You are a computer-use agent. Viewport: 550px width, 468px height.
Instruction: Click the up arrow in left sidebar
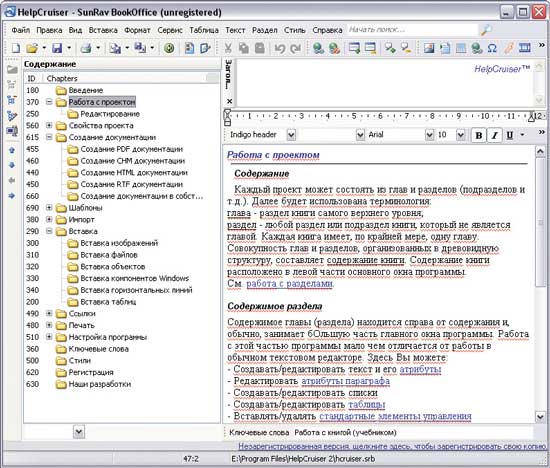point(12,150)
